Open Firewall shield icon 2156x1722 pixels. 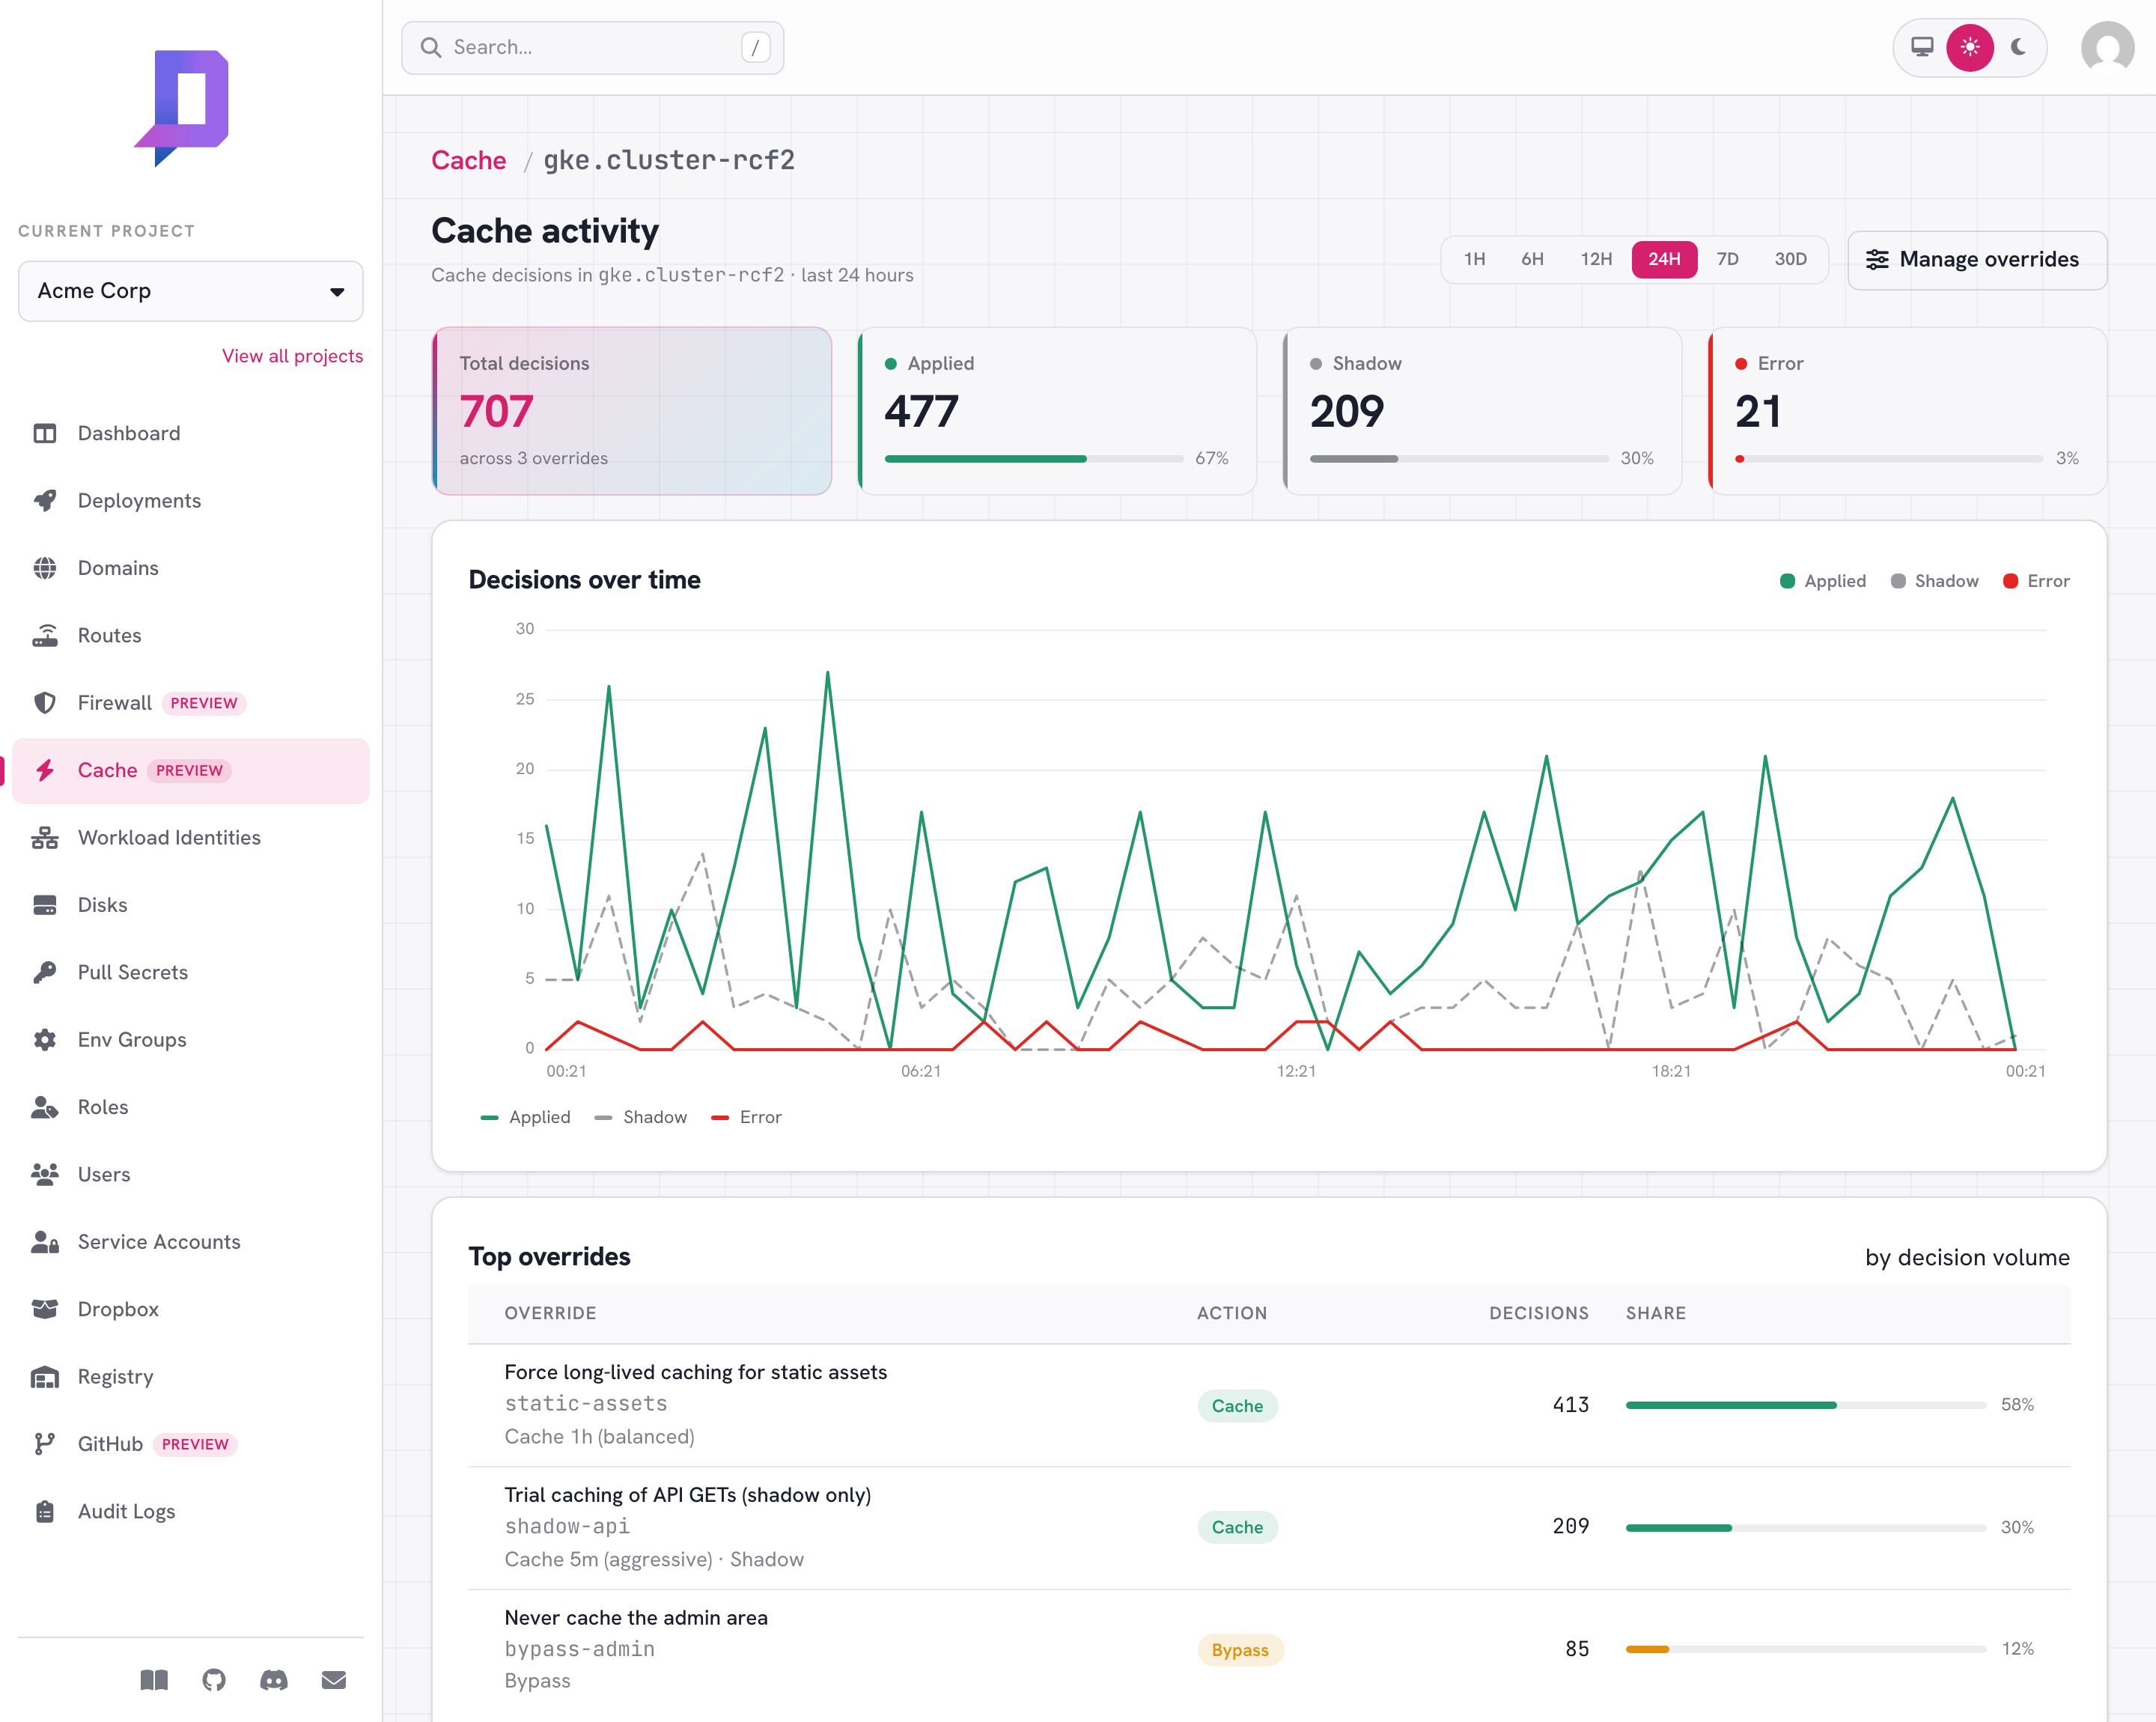coord(45,703)
